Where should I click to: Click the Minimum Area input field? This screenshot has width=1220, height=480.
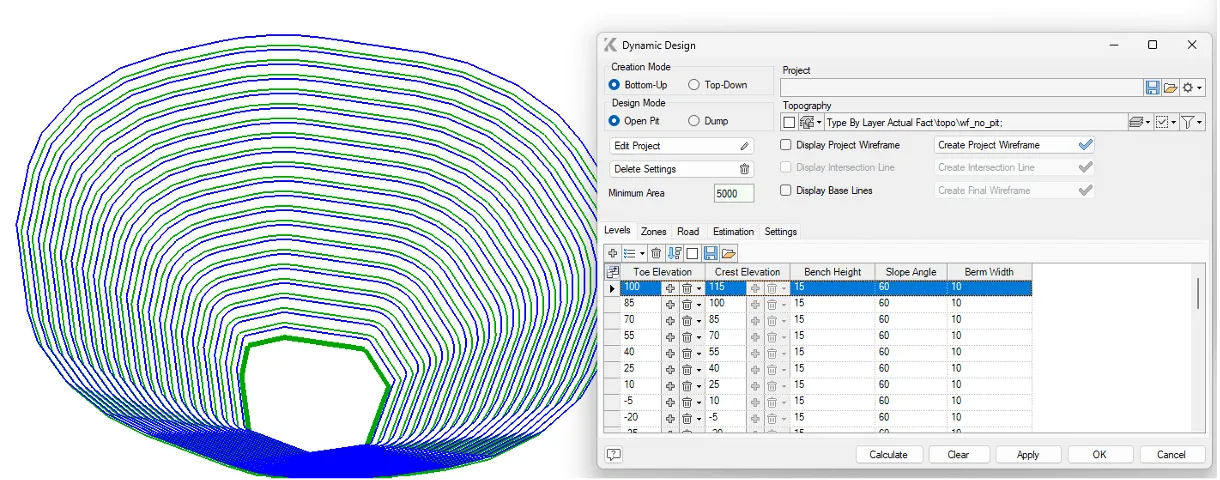pos(734,193)
